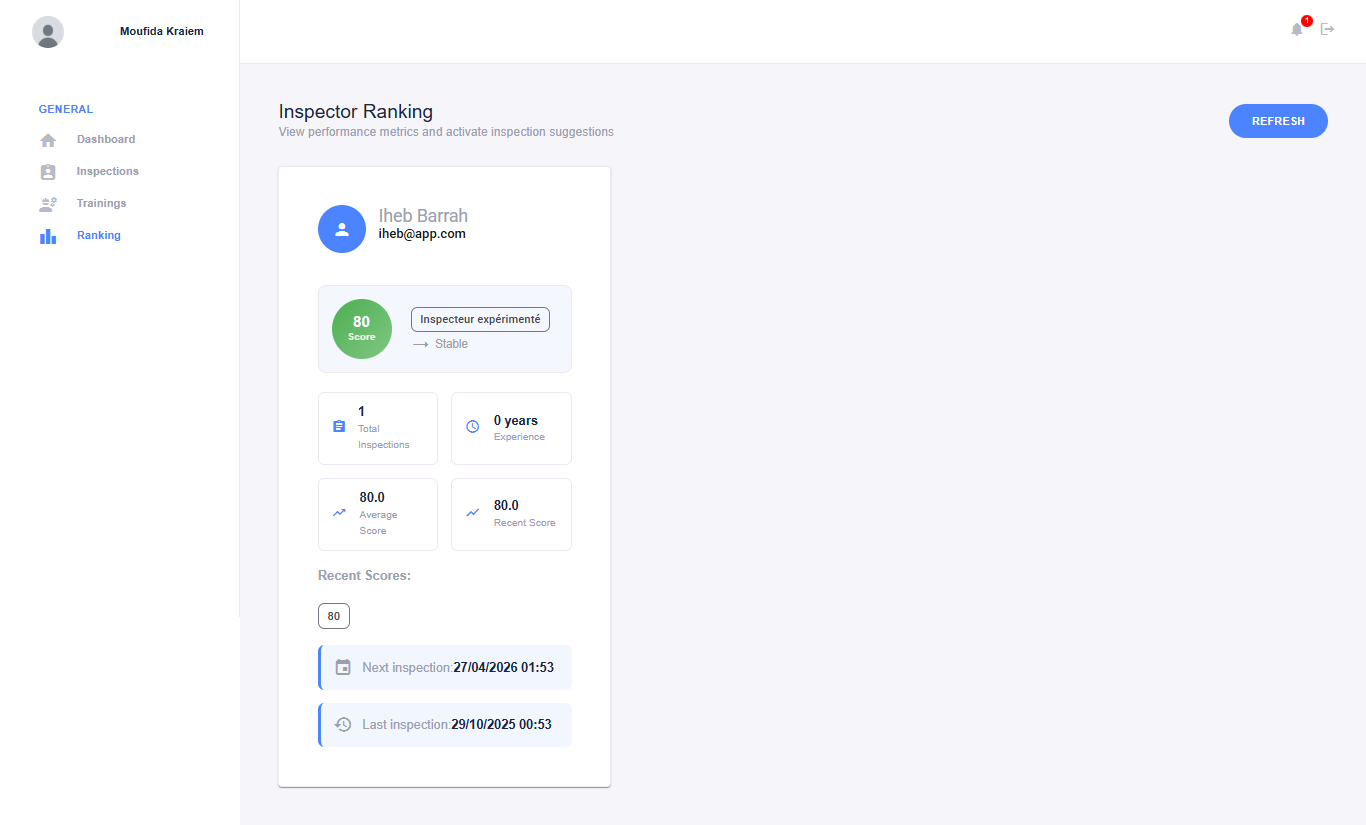
Task: Click the notification bell icon
Action: click(x=1297, y=29)
